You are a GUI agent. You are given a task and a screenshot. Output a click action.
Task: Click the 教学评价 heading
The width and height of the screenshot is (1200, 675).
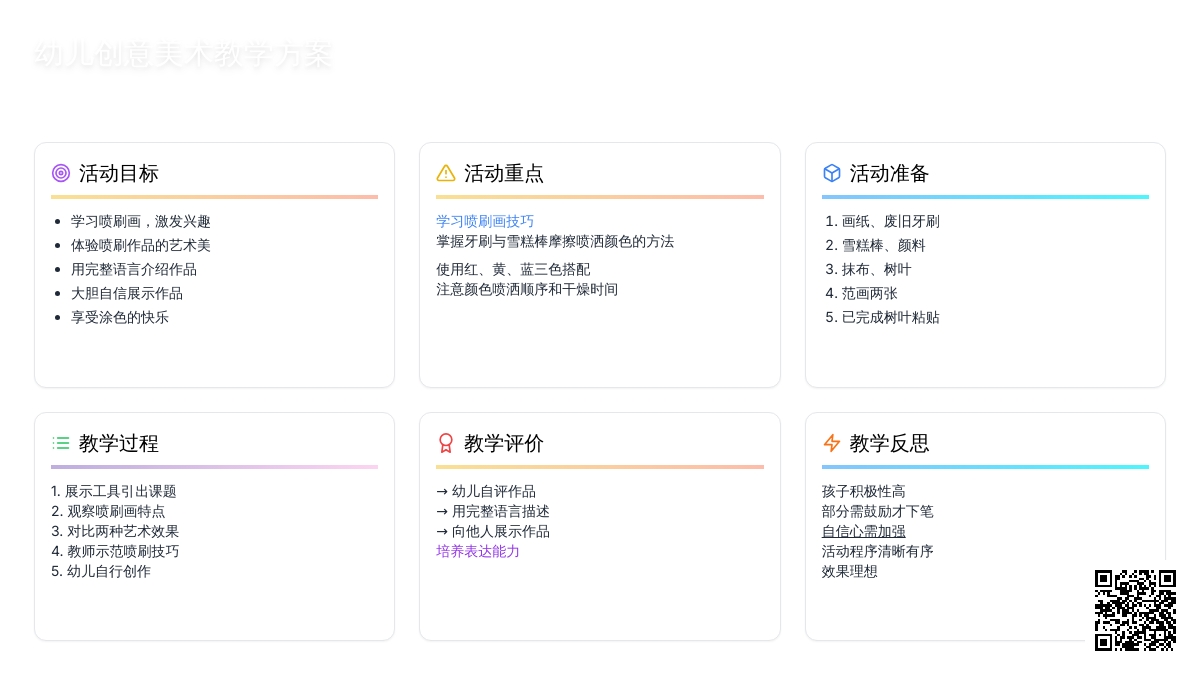(x=504, y=443)
